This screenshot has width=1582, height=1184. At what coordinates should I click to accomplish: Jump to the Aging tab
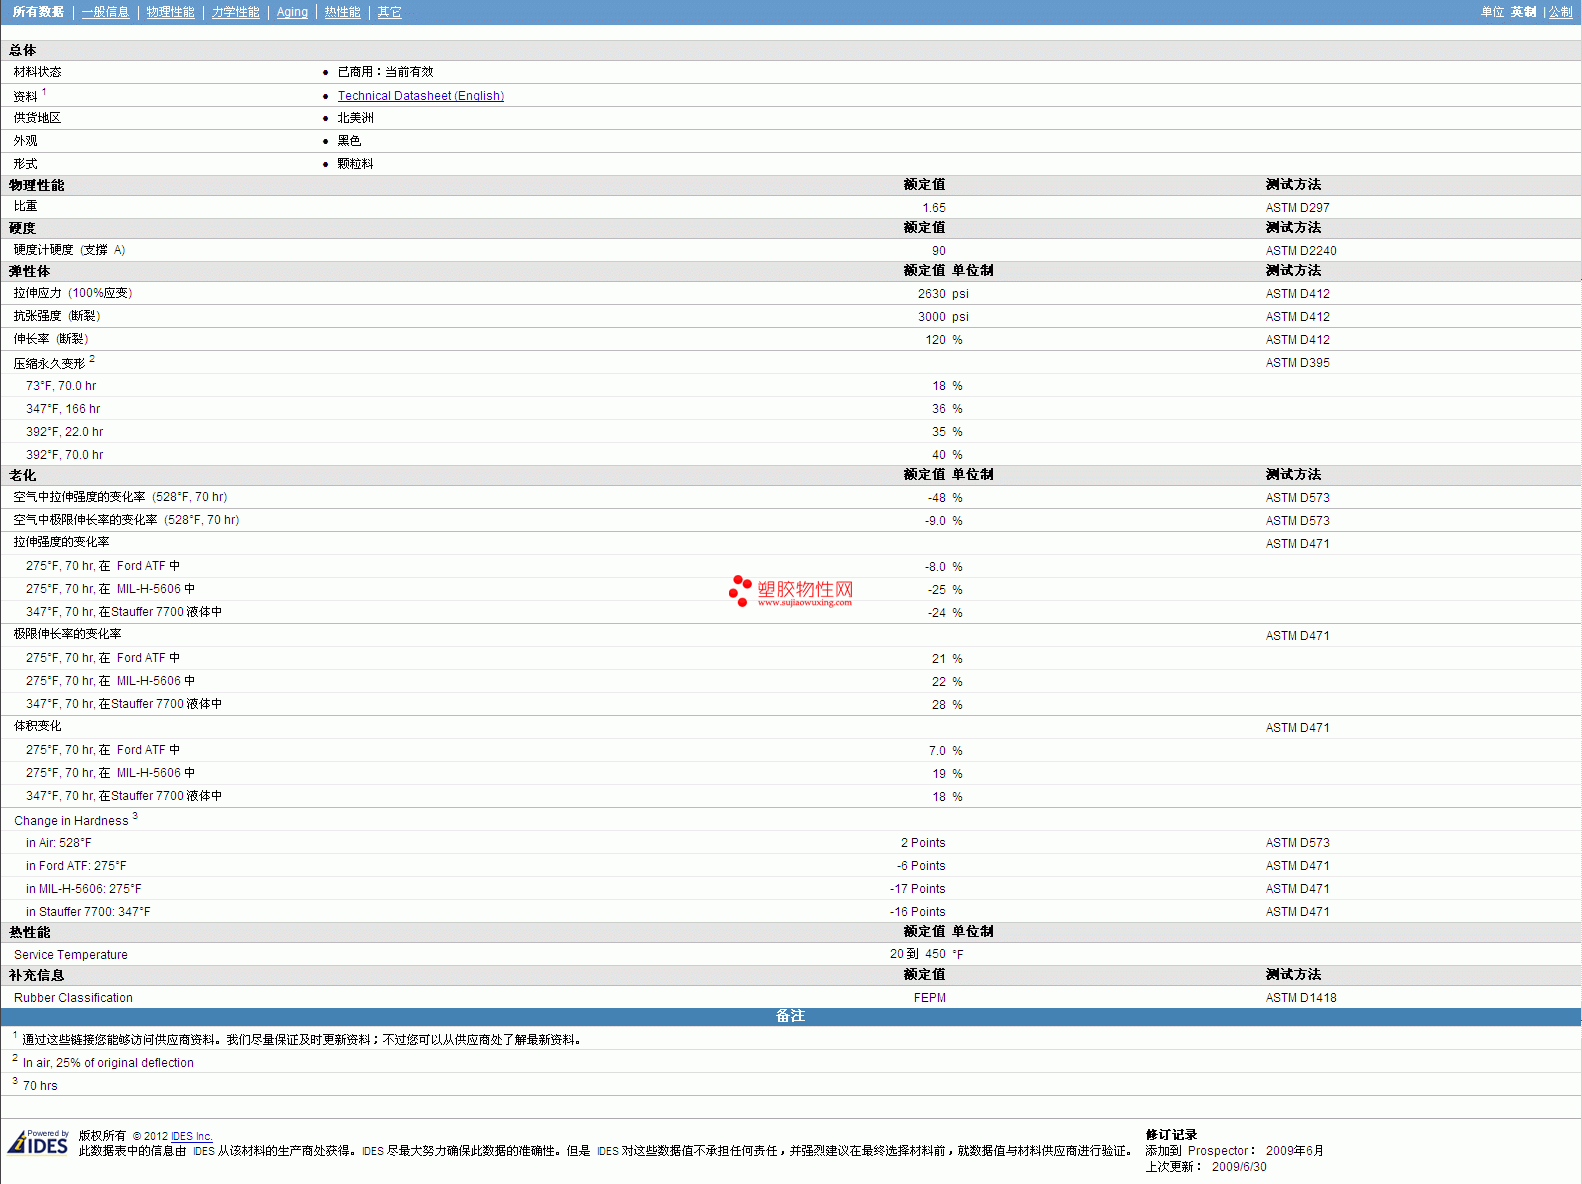pyautogui.click(x=292, y=12)
